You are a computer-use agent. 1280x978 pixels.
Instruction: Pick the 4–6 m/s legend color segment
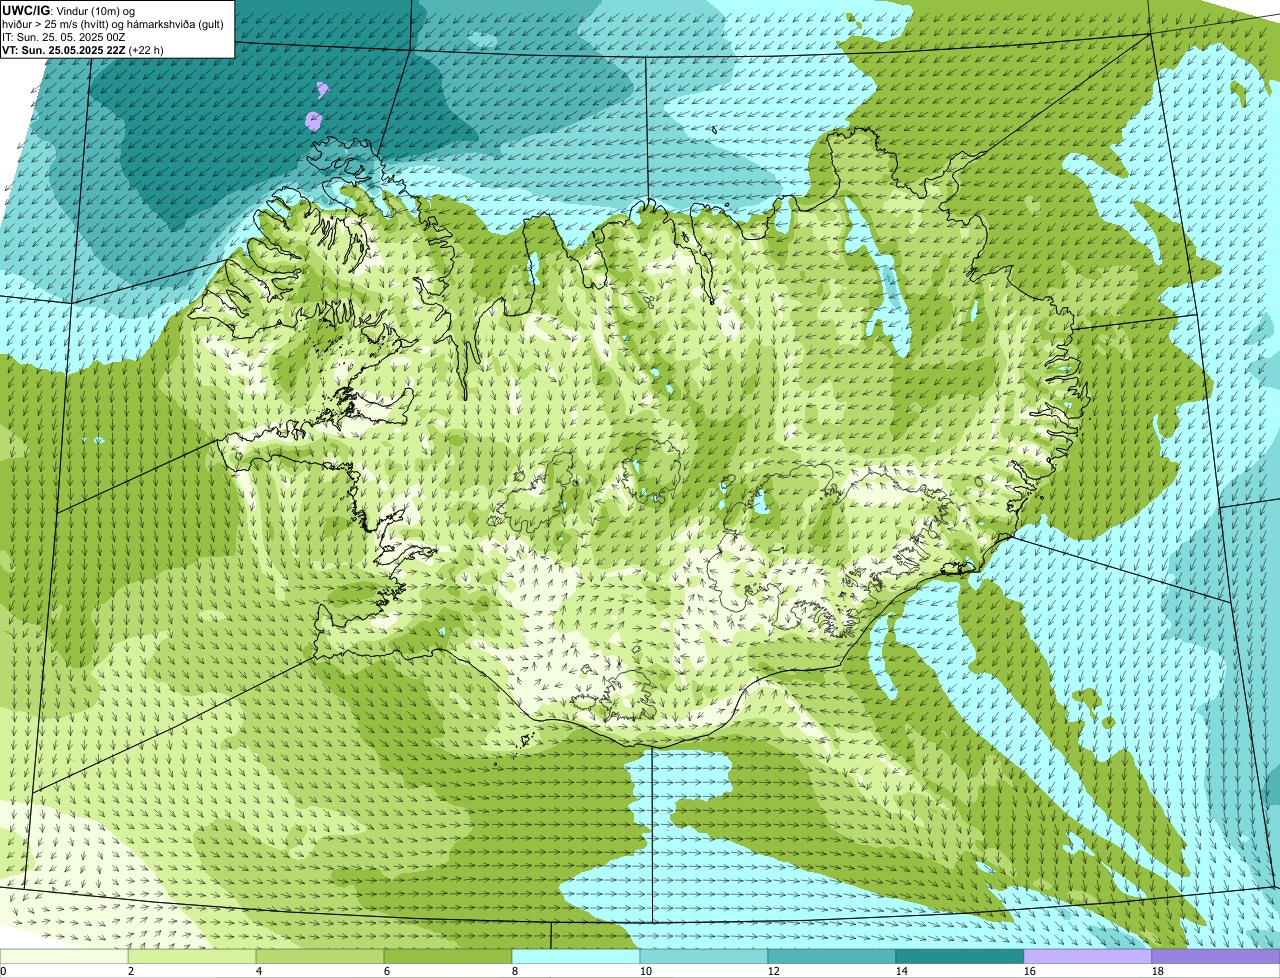point(320,956)
